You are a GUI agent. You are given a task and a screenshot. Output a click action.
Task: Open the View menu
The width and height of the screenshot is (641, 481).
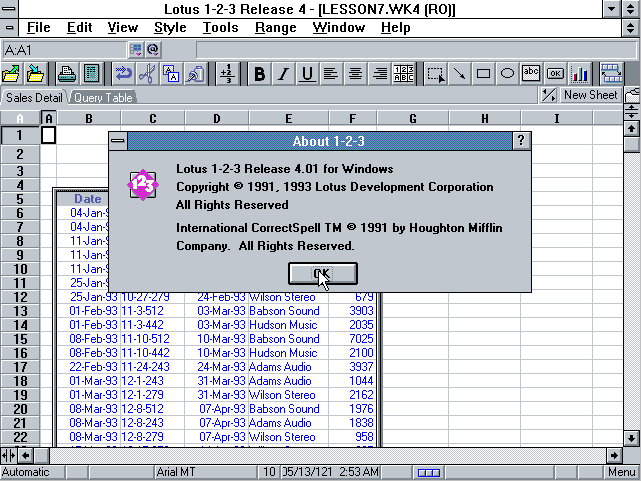coord(123,28)
